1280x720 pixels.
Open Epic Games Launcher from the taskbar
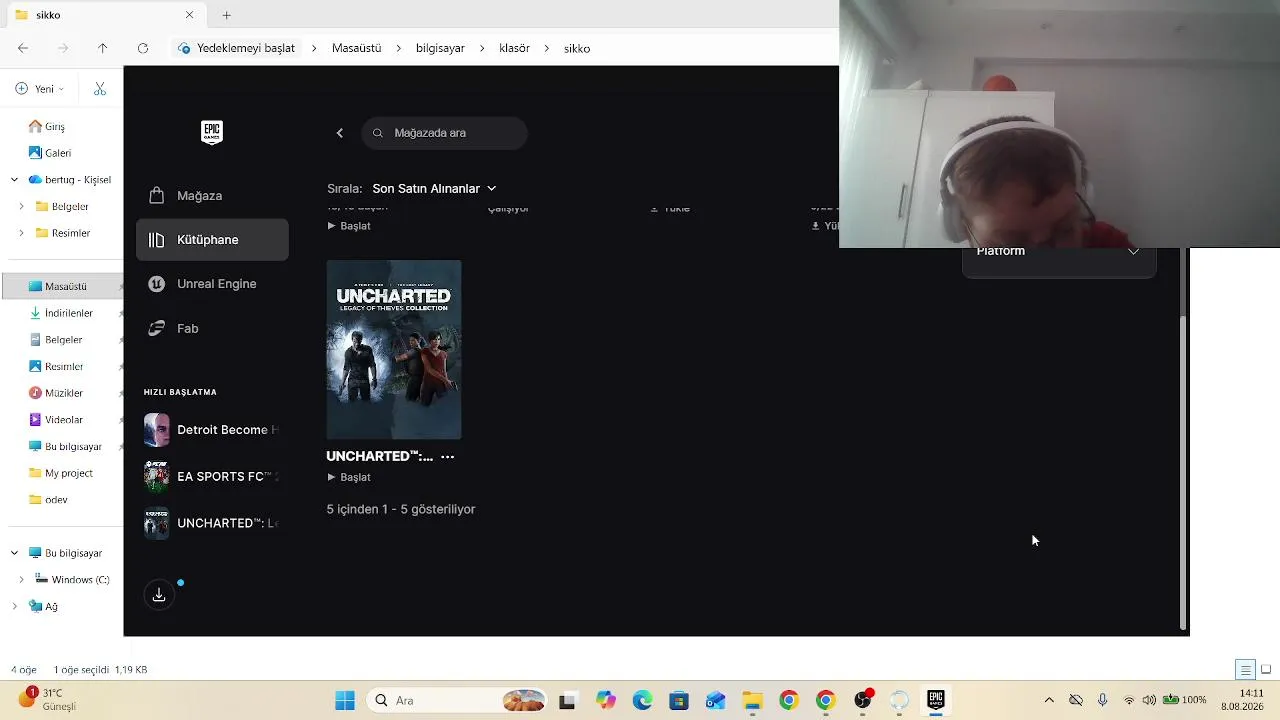point(936,700)
